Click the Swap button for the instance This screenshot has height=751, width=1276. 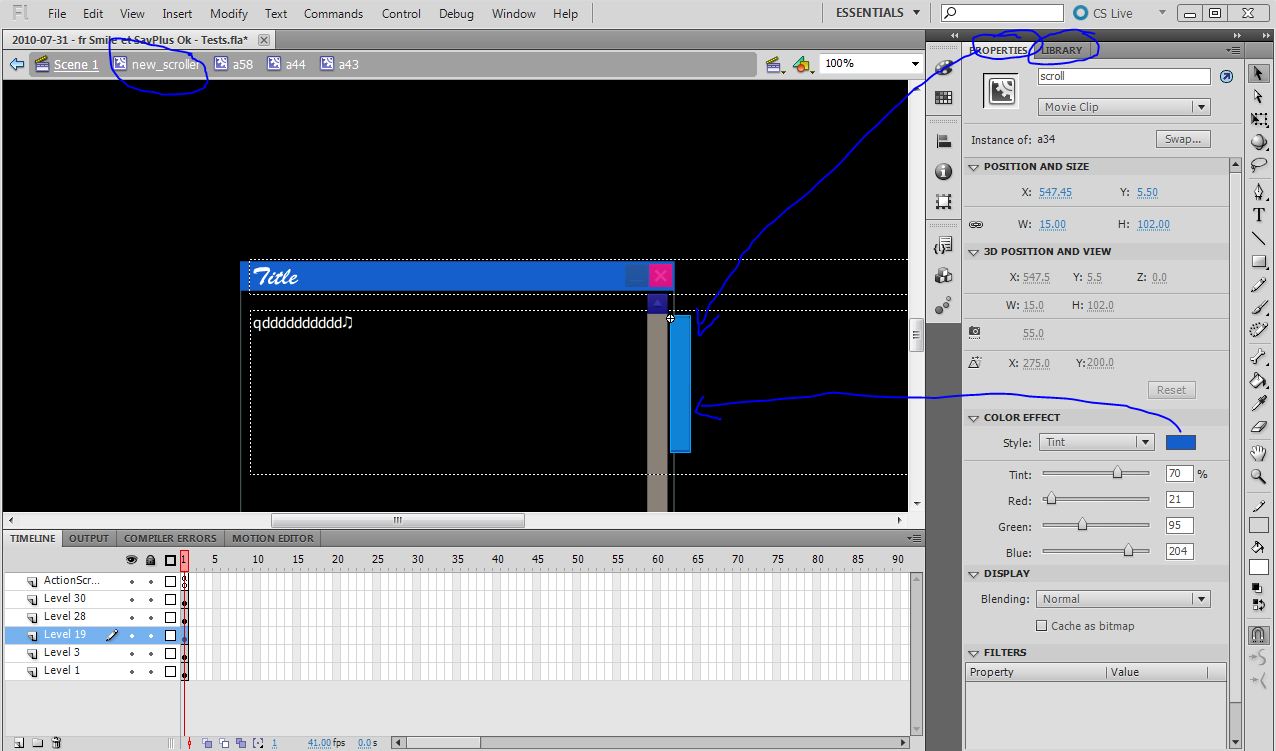point(1183,139)
